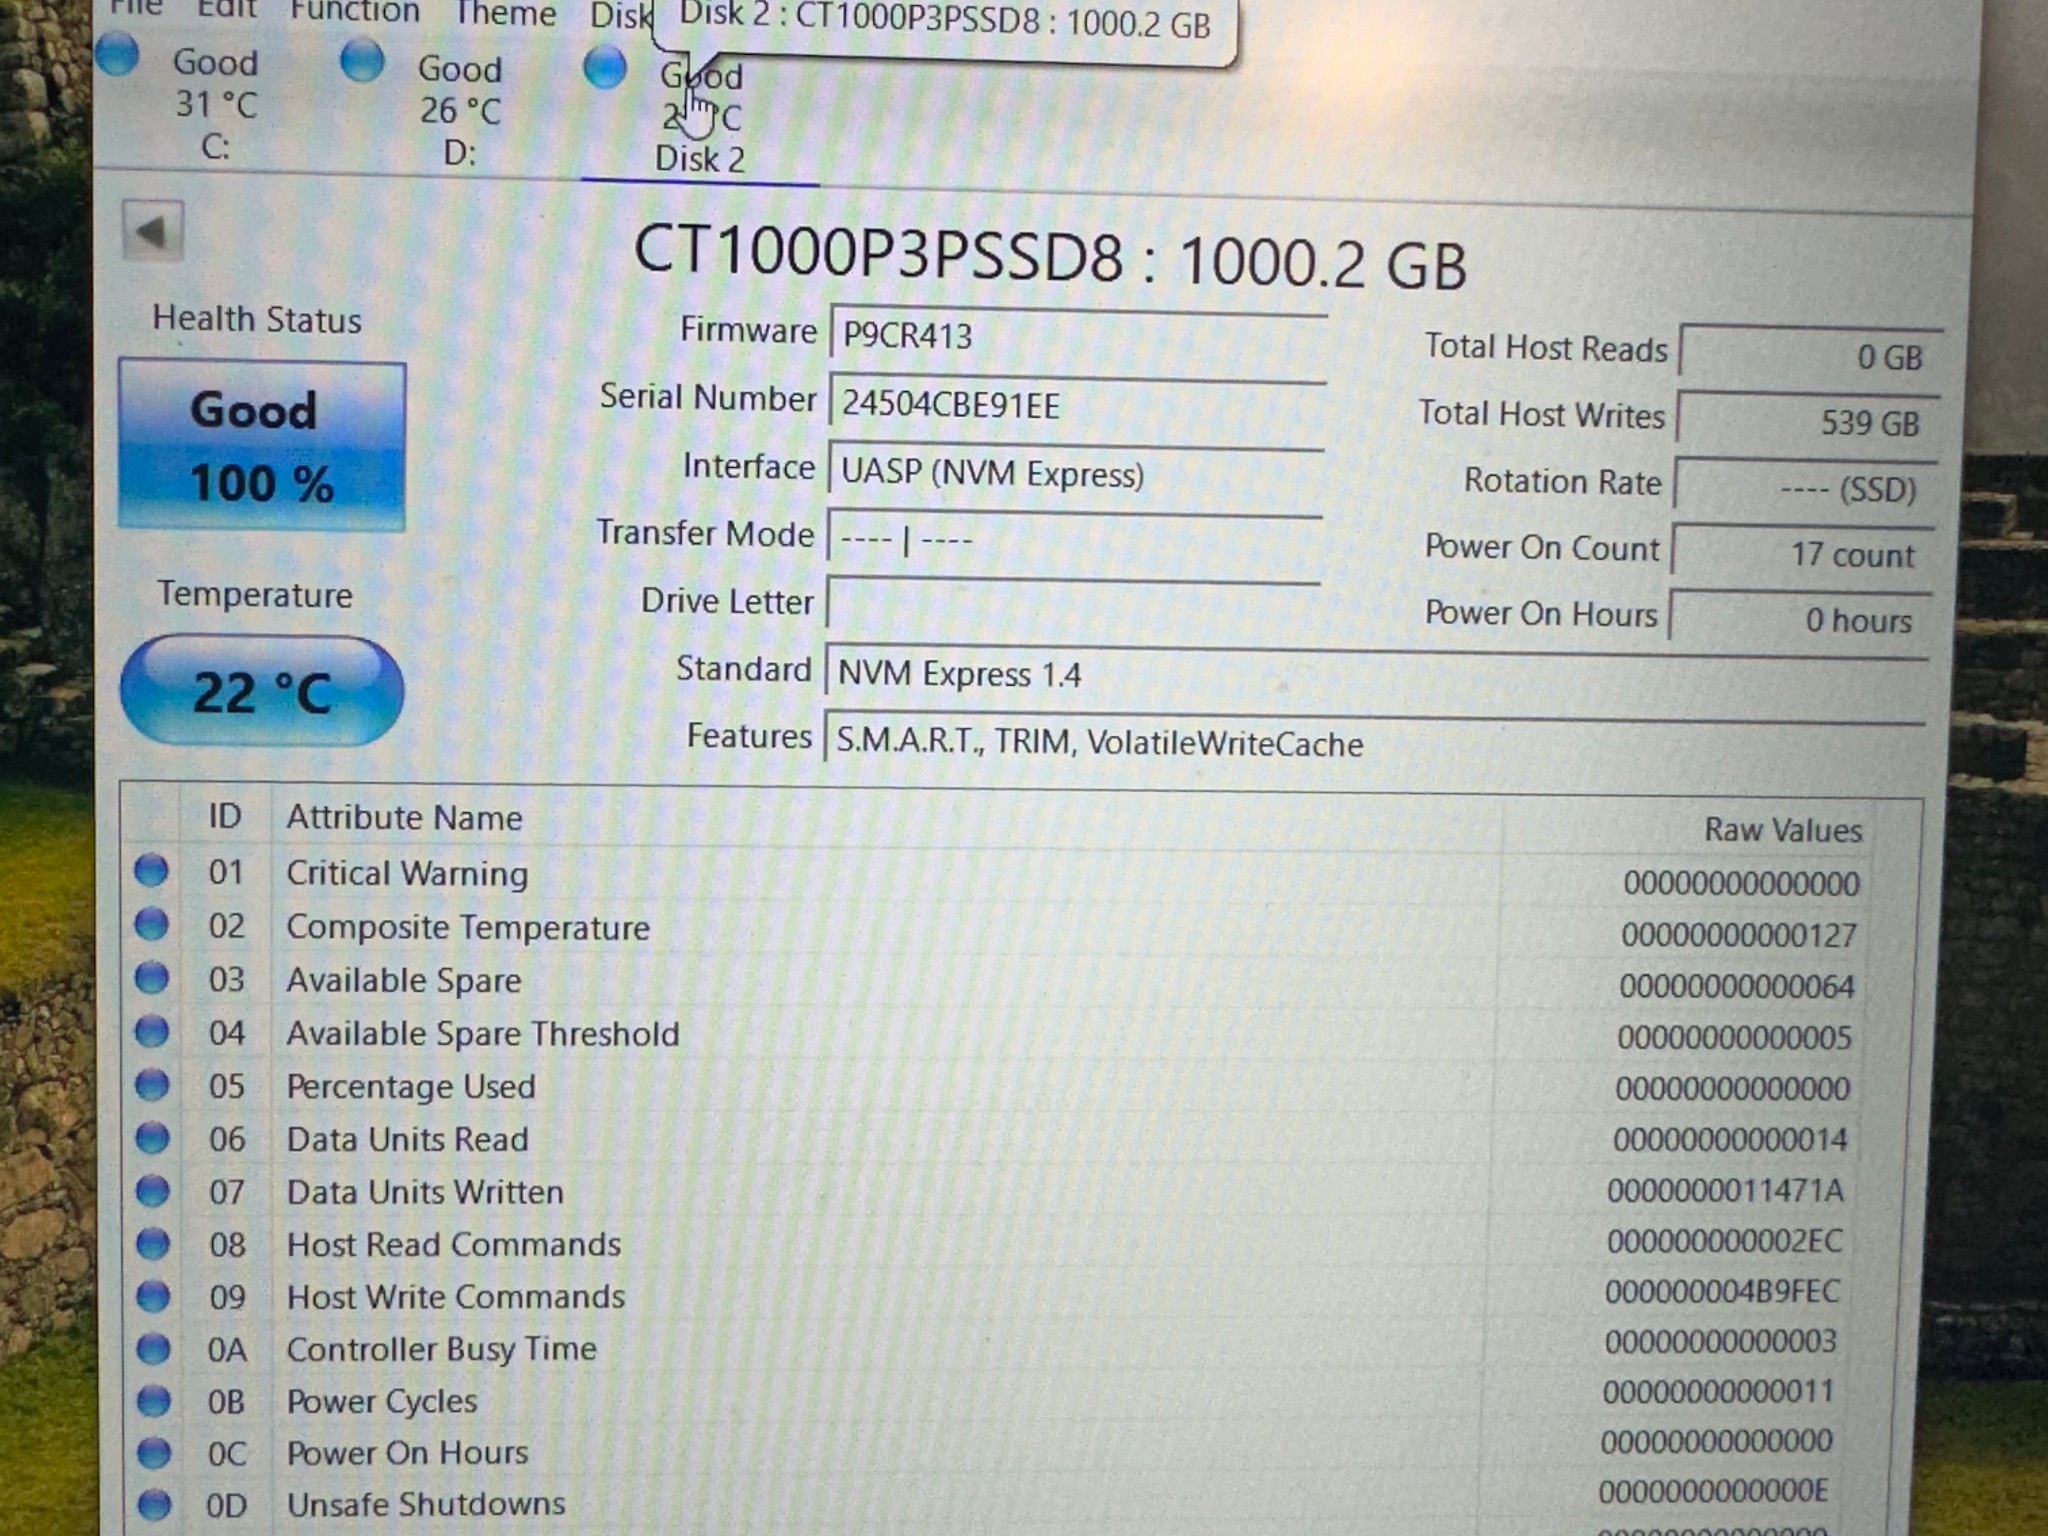
Task: Click the Disk 2 status circle icon
Action: click(x=605, y=67)
